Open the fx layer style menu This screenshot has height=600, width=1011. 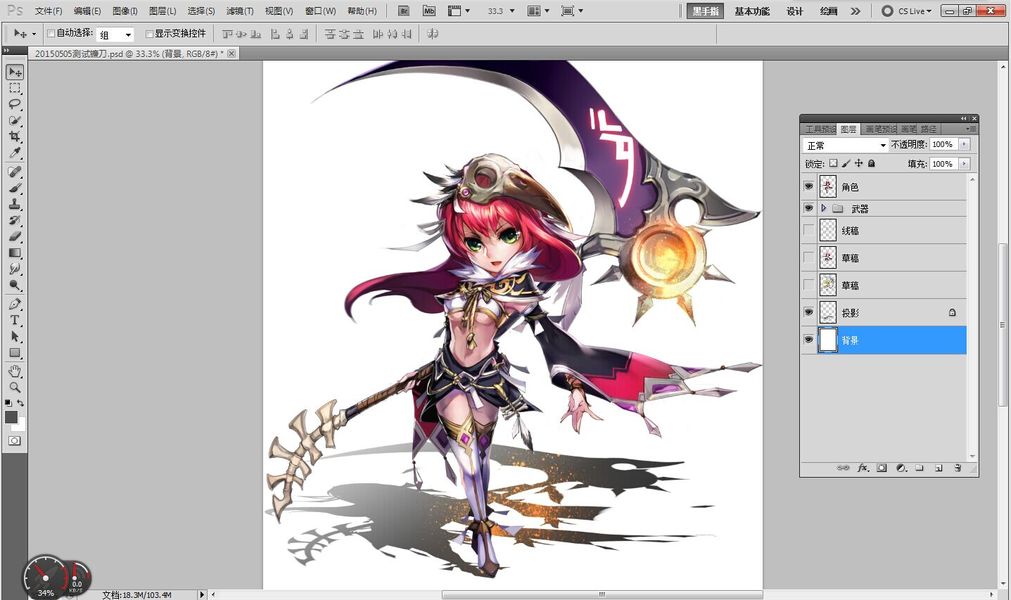(x=863, y=468)
